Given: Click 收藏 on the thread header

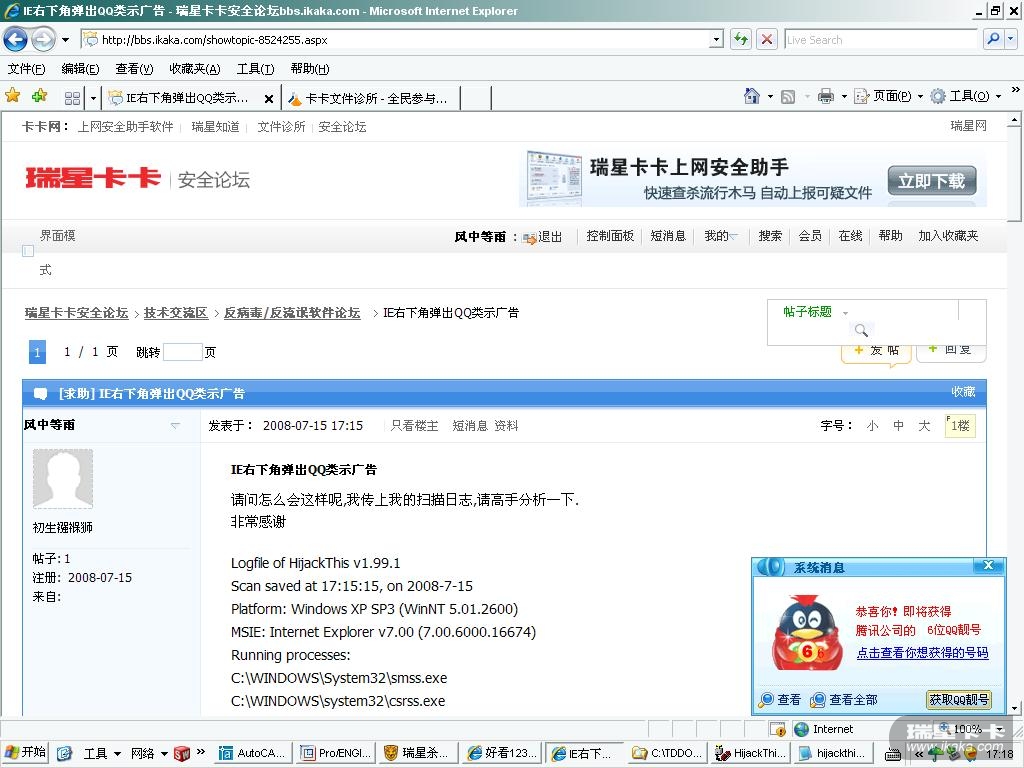Looking at the screenshot, I should (x=963, y=392).
